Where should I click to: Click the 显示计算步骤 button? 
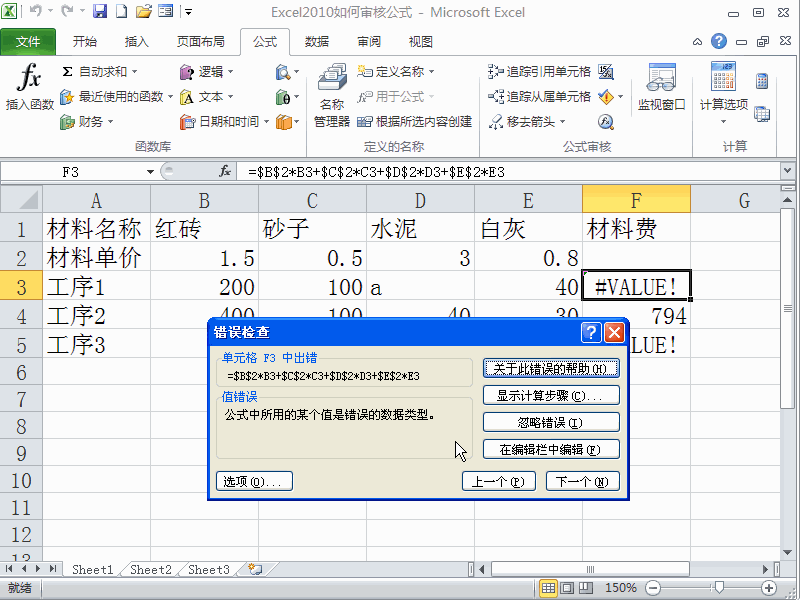[551, 394]
